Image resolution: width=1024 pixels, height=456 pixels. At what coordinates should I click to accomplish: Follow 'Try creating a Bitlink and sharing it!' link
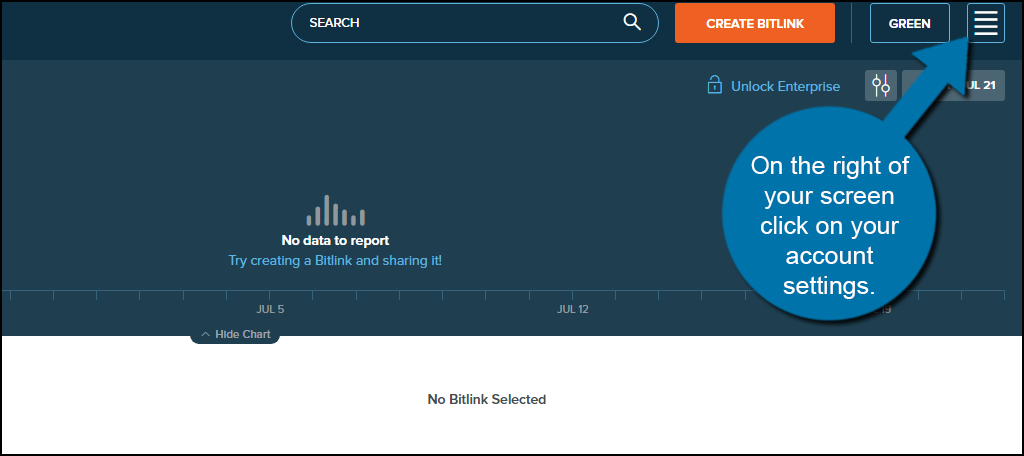pos(335,260)
